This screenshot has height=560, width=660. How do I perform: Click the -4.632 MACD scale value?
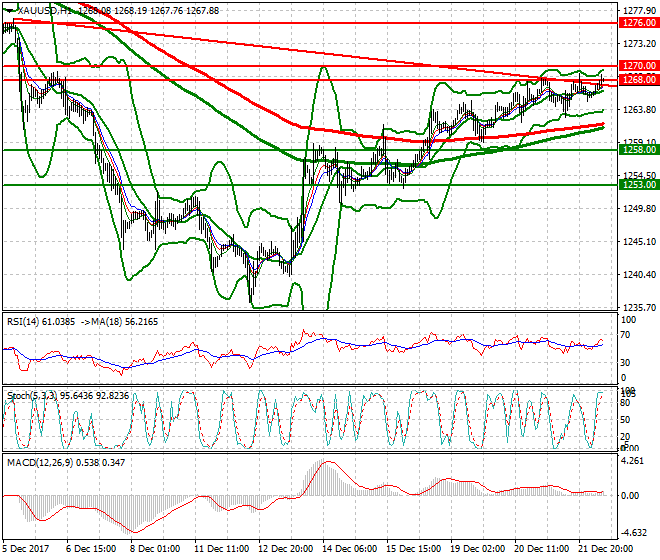(633, 533)
